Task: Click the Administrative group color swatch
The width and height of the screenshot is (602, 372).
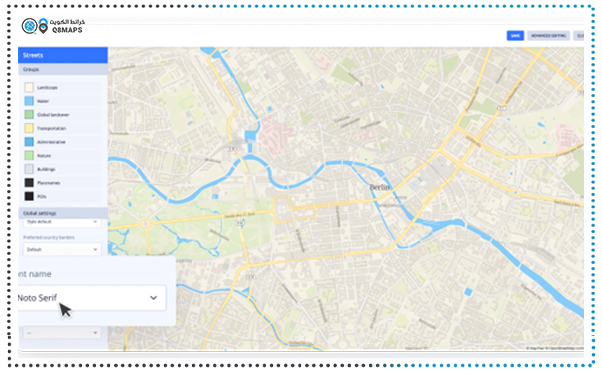Action: coord(29,142)
